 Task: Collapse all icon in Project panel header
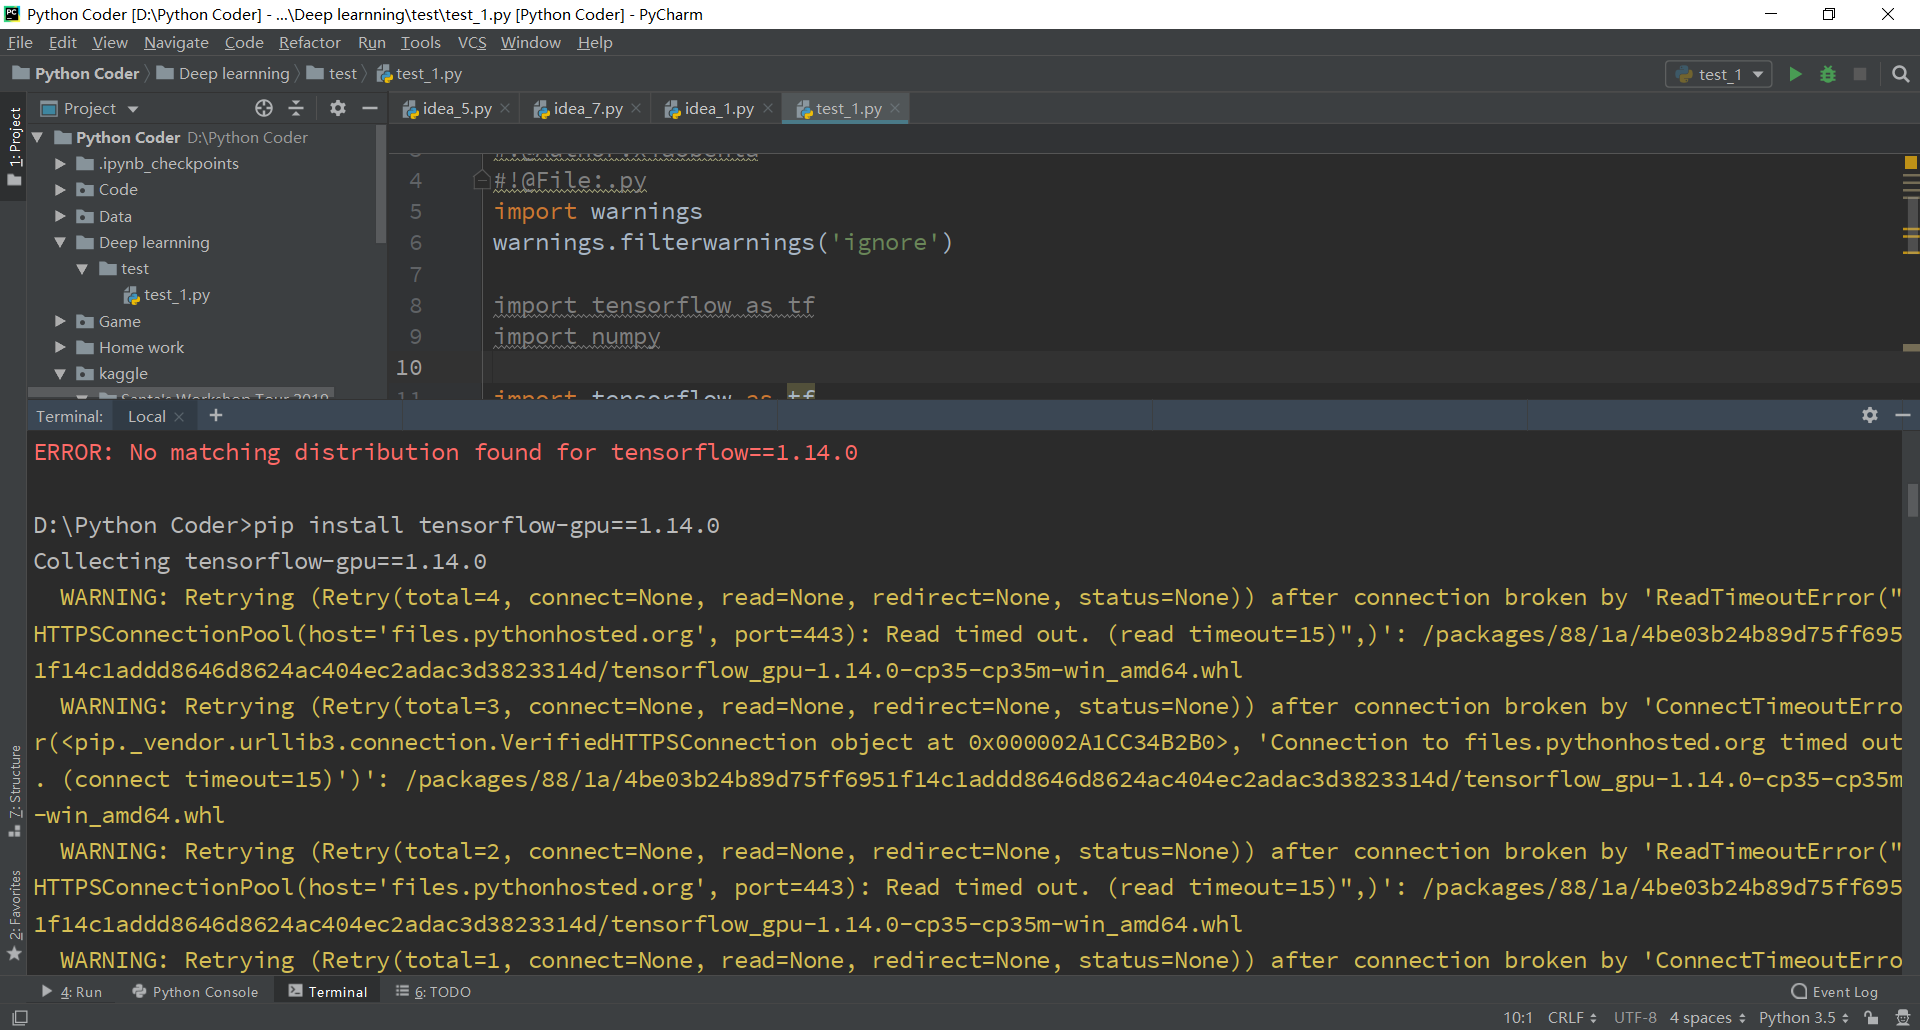[296, 108]
